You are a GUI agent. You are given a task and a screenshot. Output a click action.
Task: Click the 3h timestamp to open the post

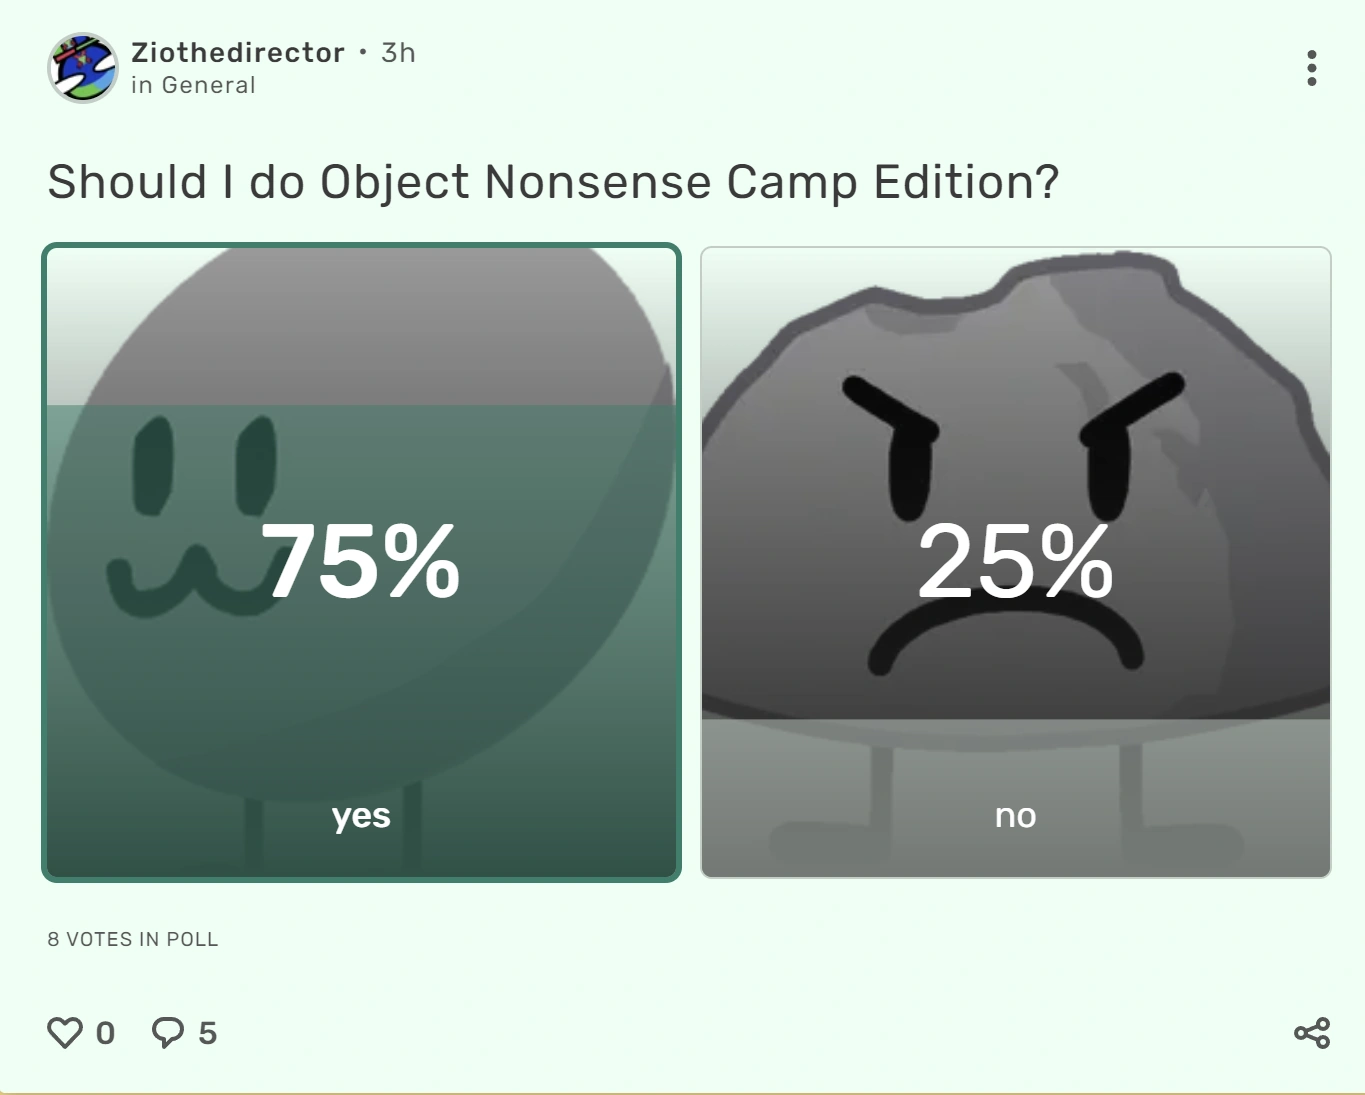pos(397,53)
